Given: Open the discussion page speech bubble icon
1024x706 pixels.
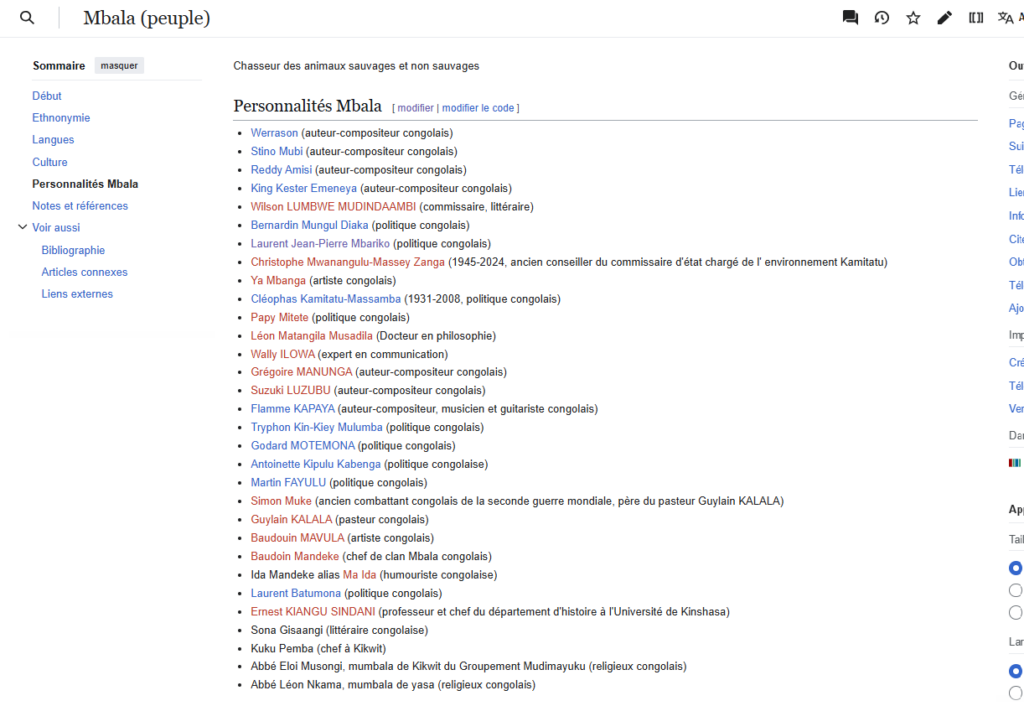Looking at the screenshot, I should coord(850,18).
